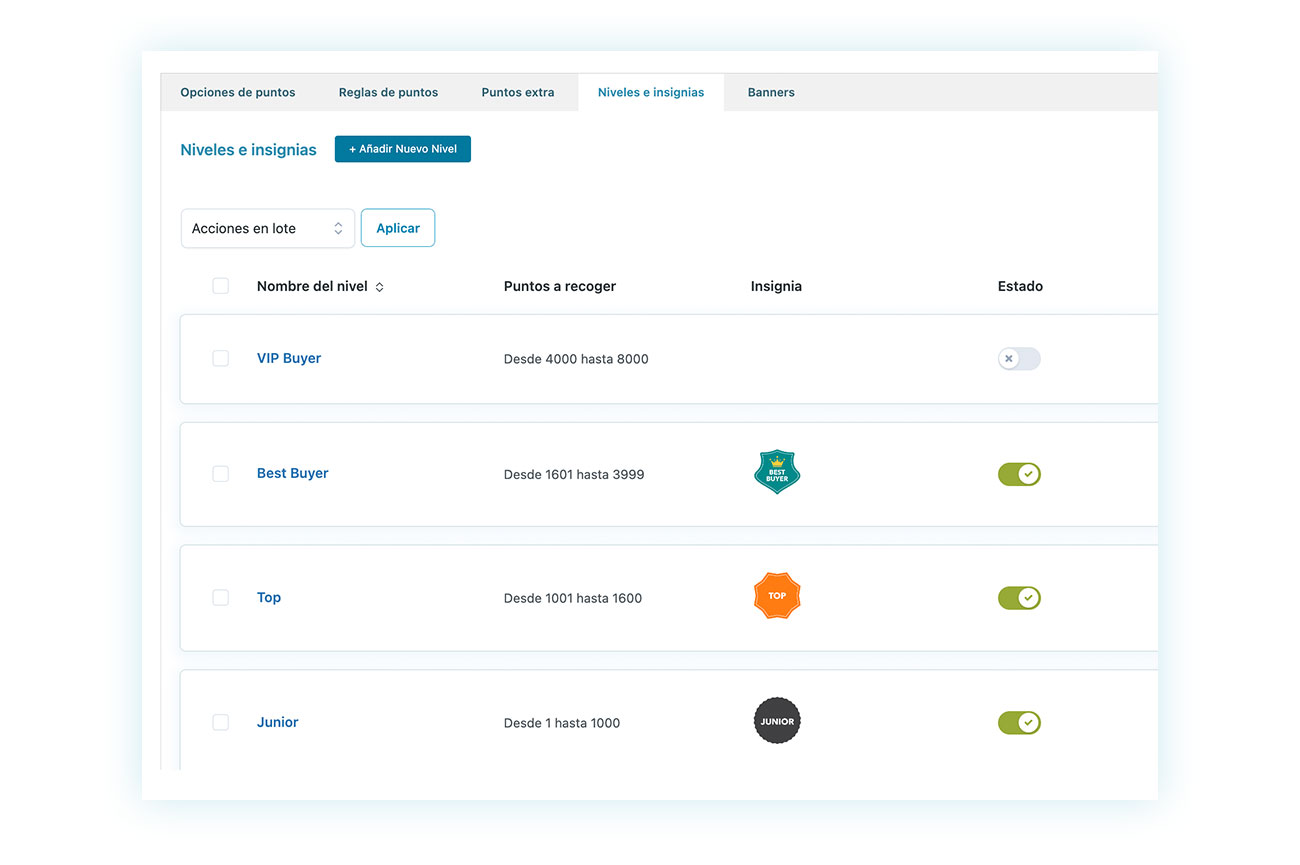The image size is (1300, 865).
Task: Enable the VIP Buyer status toggle
Action: (1019, 359)
